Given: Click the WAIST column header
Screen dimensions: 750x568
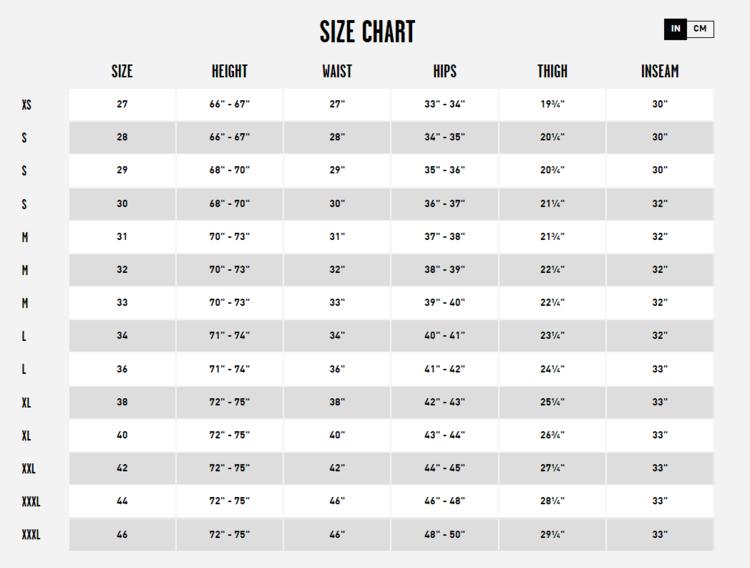Looking at the screenshot, I should (x=337, y=71).
